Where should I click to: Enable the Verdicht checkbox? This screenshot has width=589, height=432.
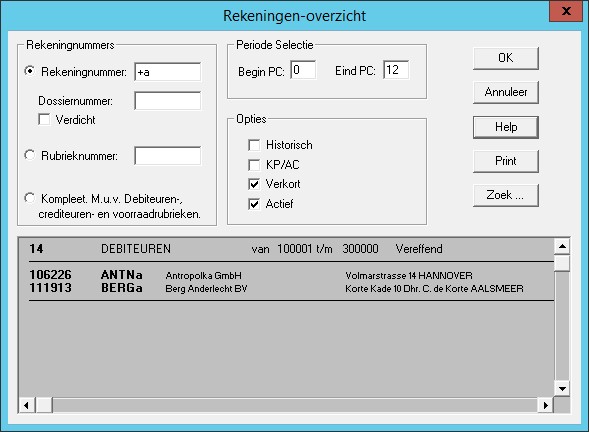[x=44, y=119]
